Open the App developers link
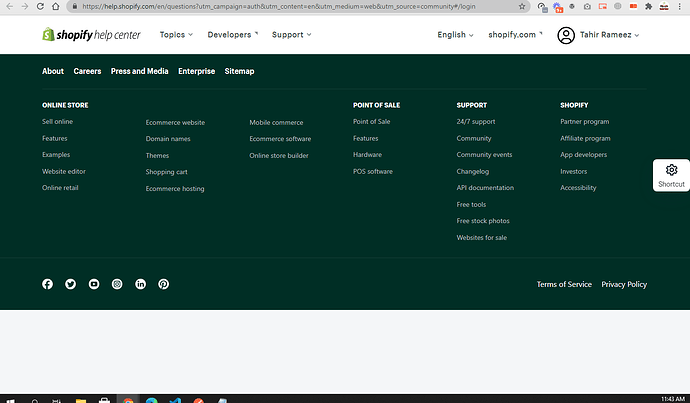This screenshot has width=690, height=403. pyautogui.click(x=584, y=154)
